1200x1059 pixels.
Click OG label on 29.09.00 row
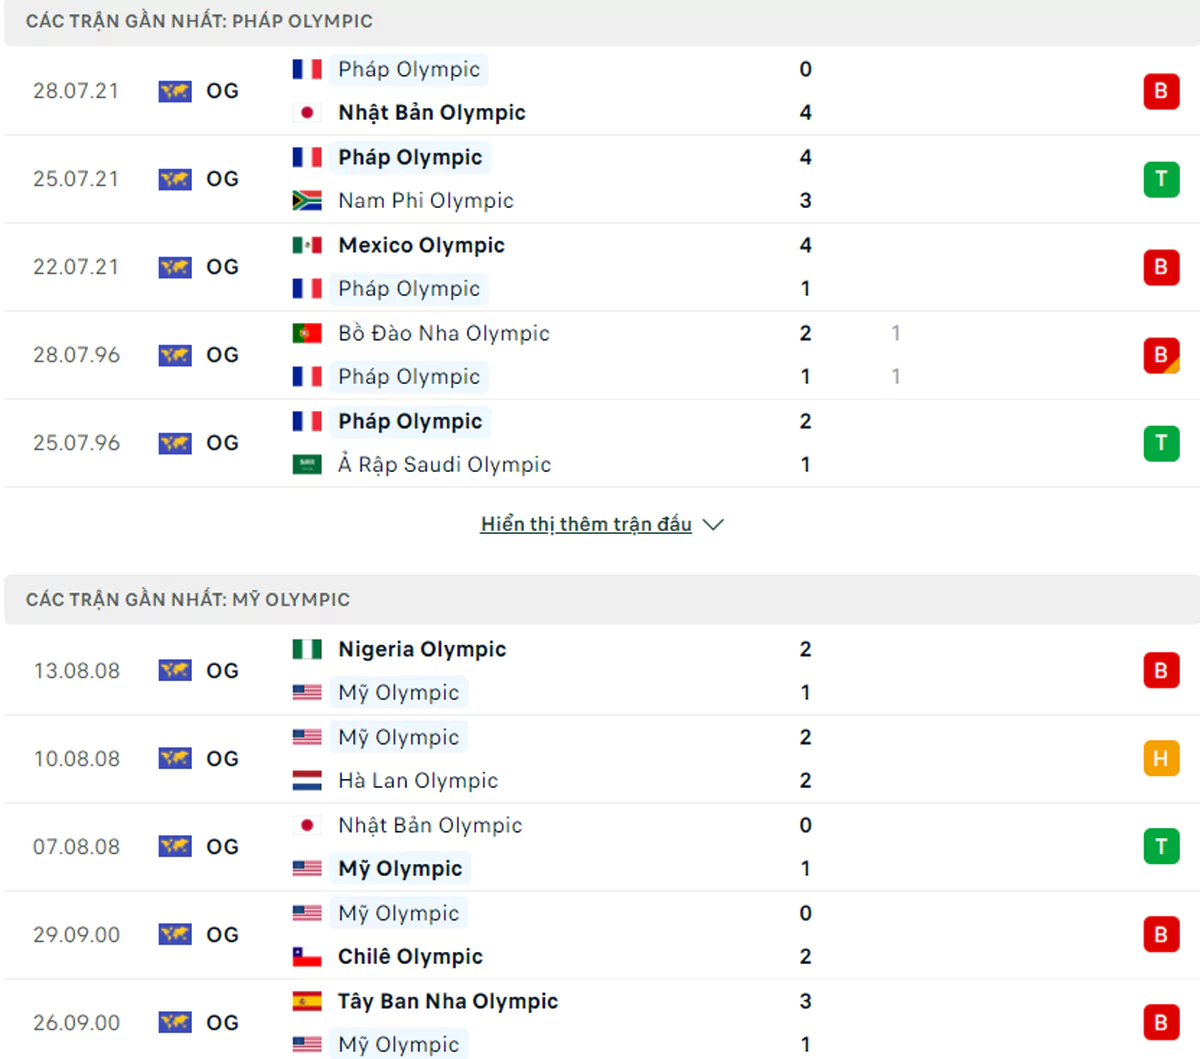[x=222, y=935]
